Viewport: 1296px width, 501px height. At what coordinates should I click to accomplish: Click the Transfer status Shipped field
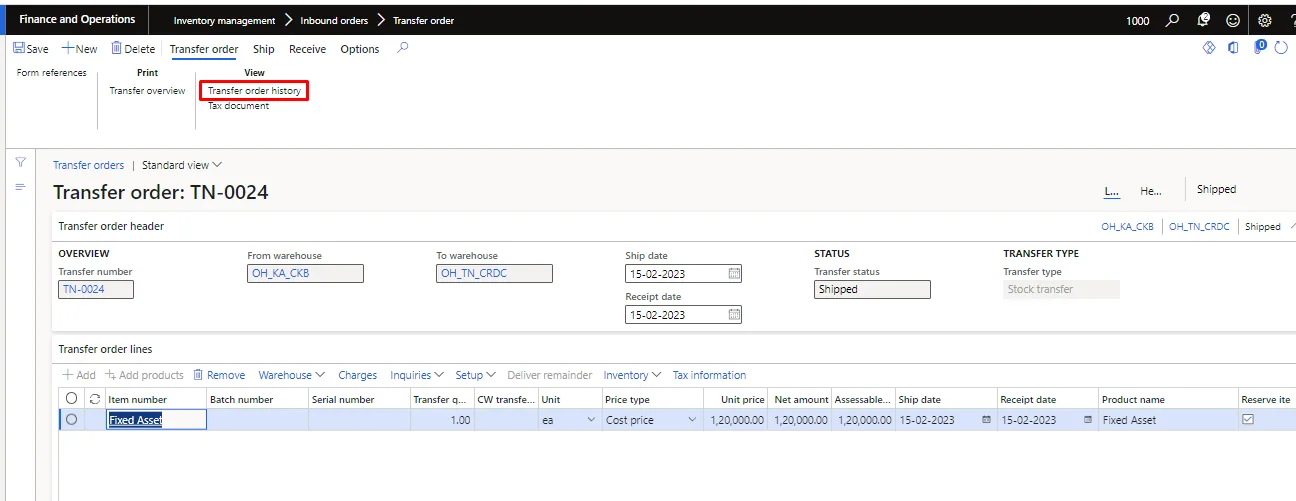[x=872, y=289]
